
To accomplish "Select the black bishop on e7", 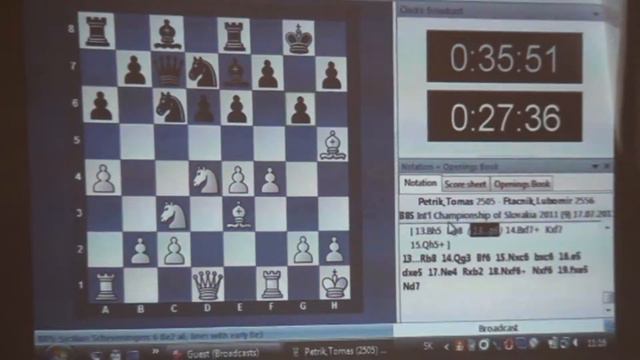I will (x=236, y=73).
